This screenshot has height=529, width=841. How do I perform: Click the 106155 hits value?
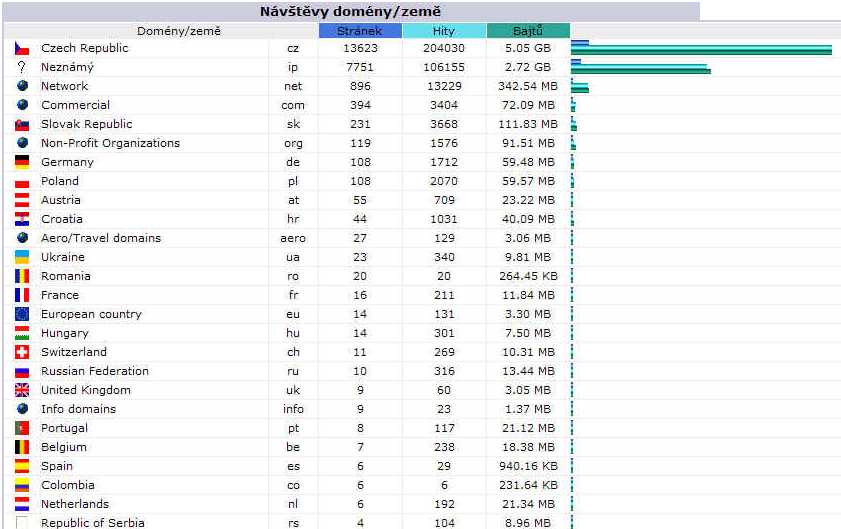pyautogui.click(x=444, y=67)
